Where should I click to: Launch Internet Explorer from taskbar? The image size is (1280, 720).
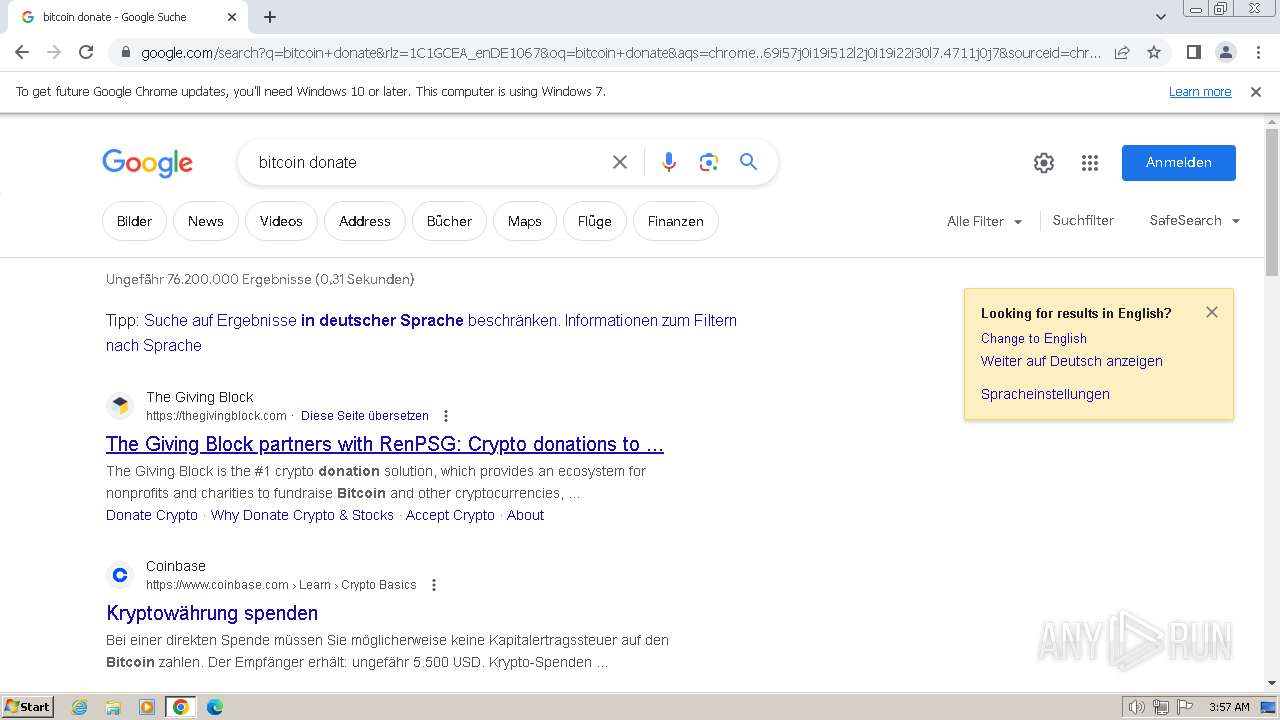pos(80,707)
